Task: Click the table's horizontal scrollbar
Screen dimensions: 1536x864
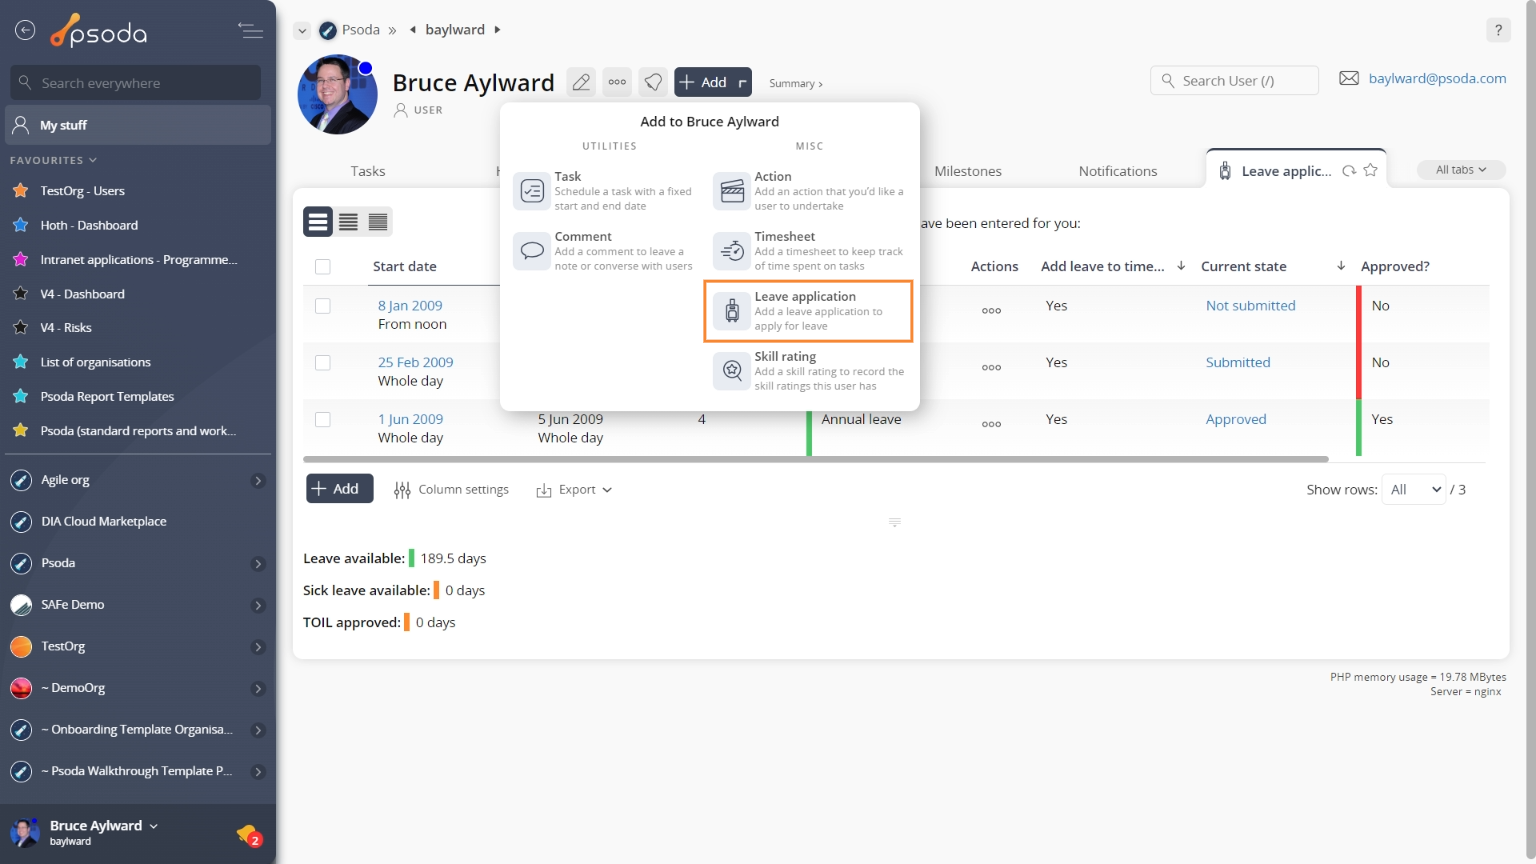Action: (x=816, y=459)
